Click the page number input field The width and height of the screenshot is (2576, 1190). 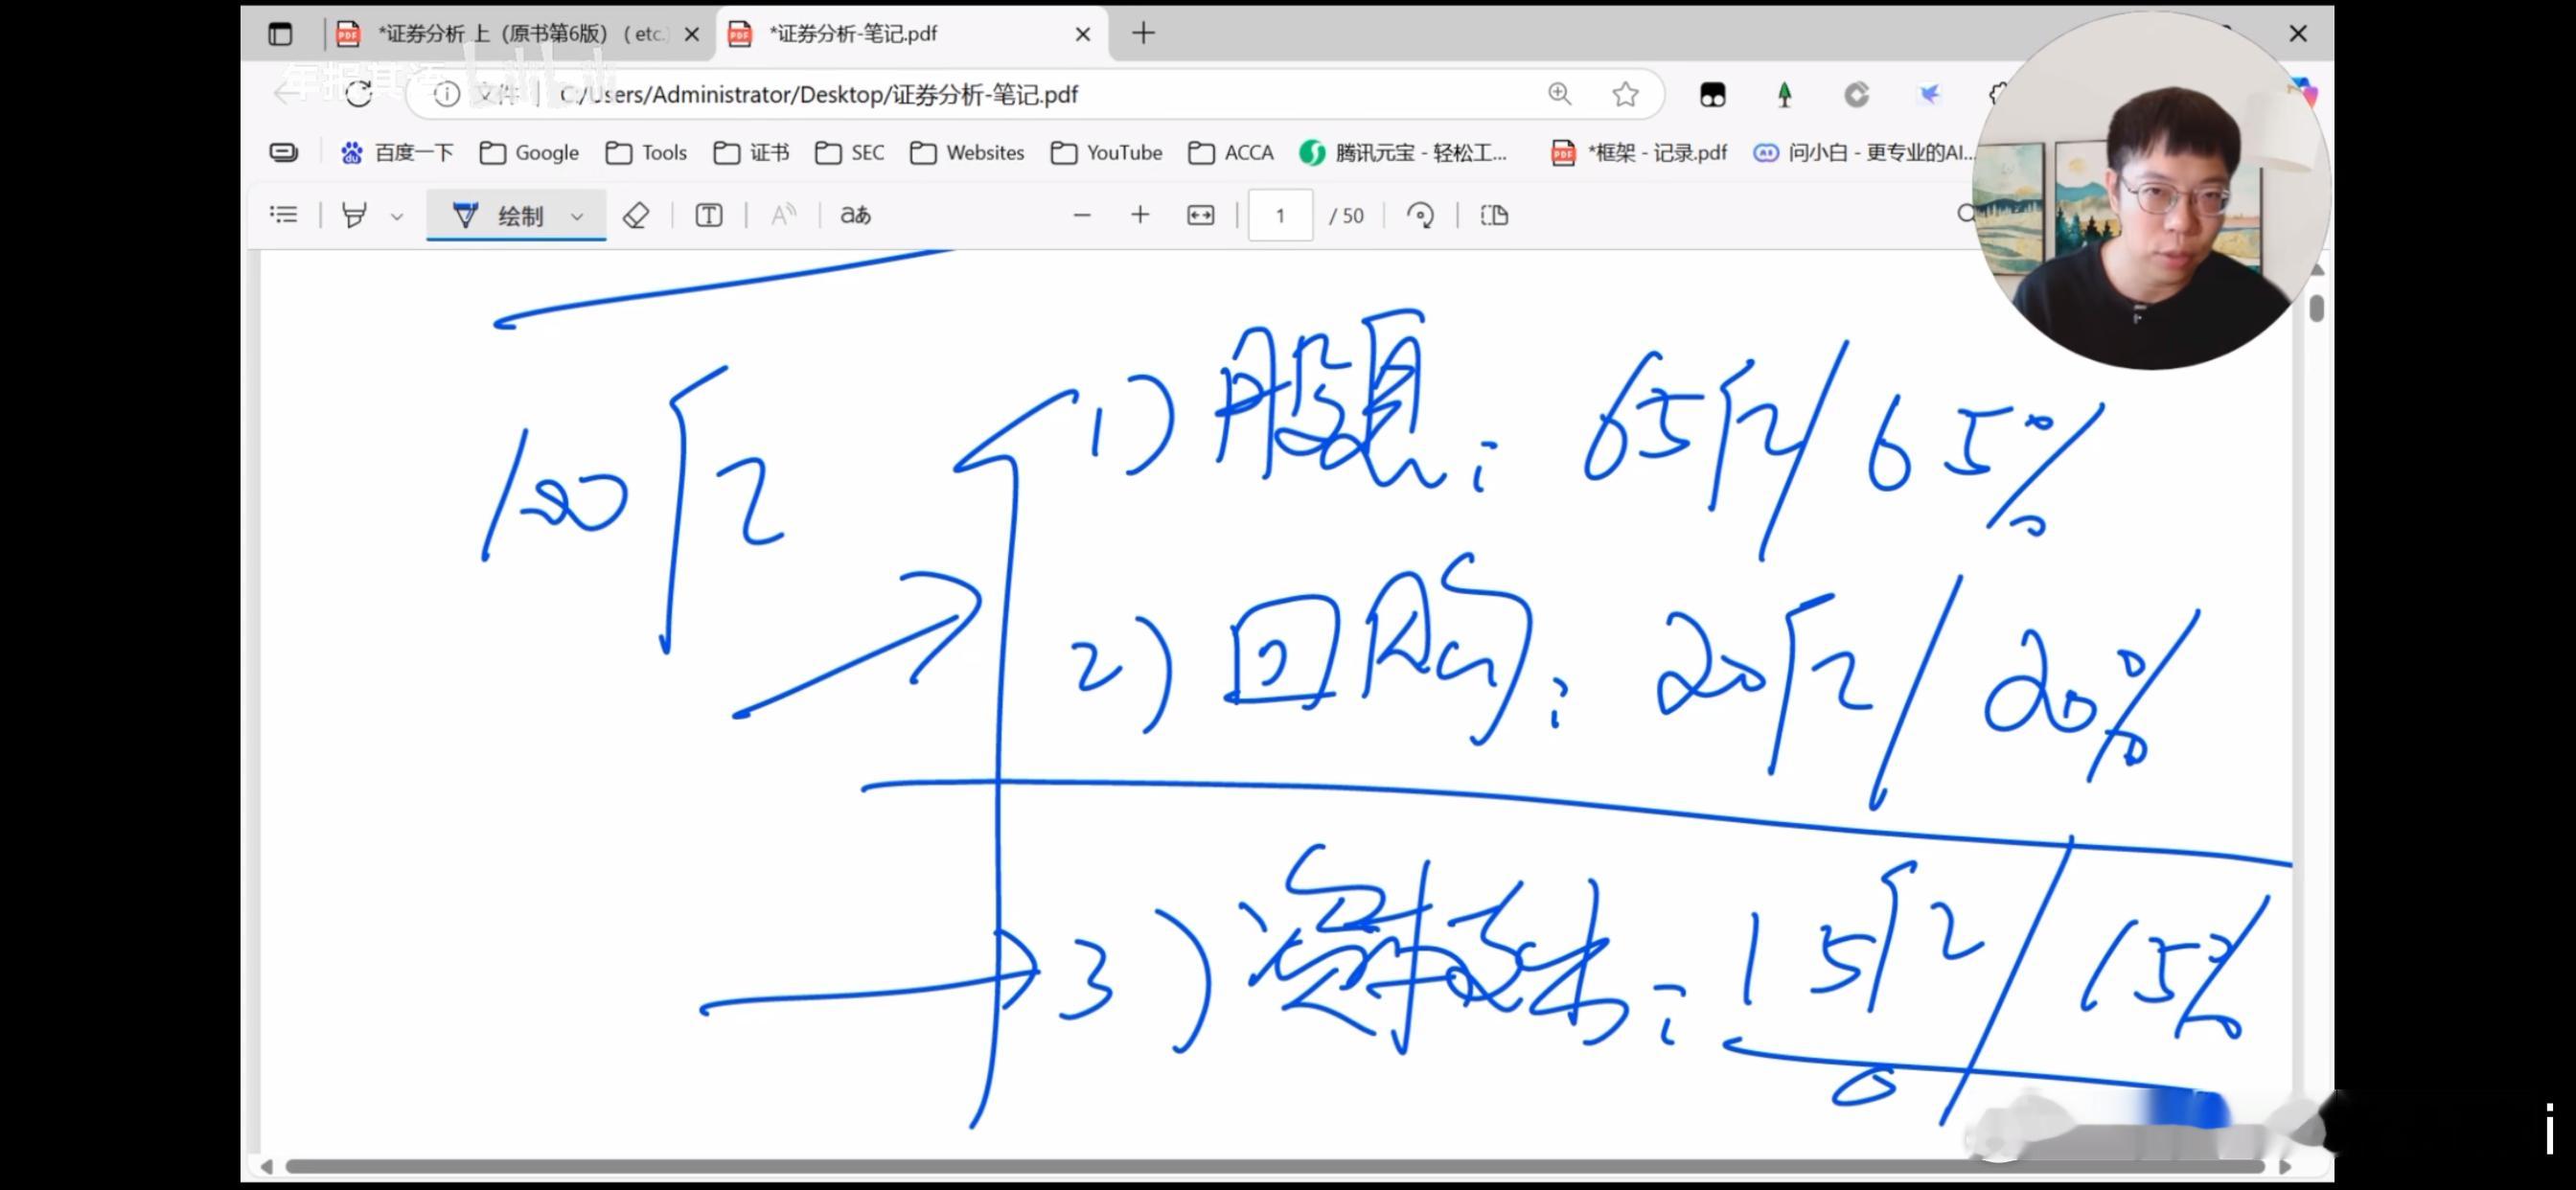coord(1280,215)
